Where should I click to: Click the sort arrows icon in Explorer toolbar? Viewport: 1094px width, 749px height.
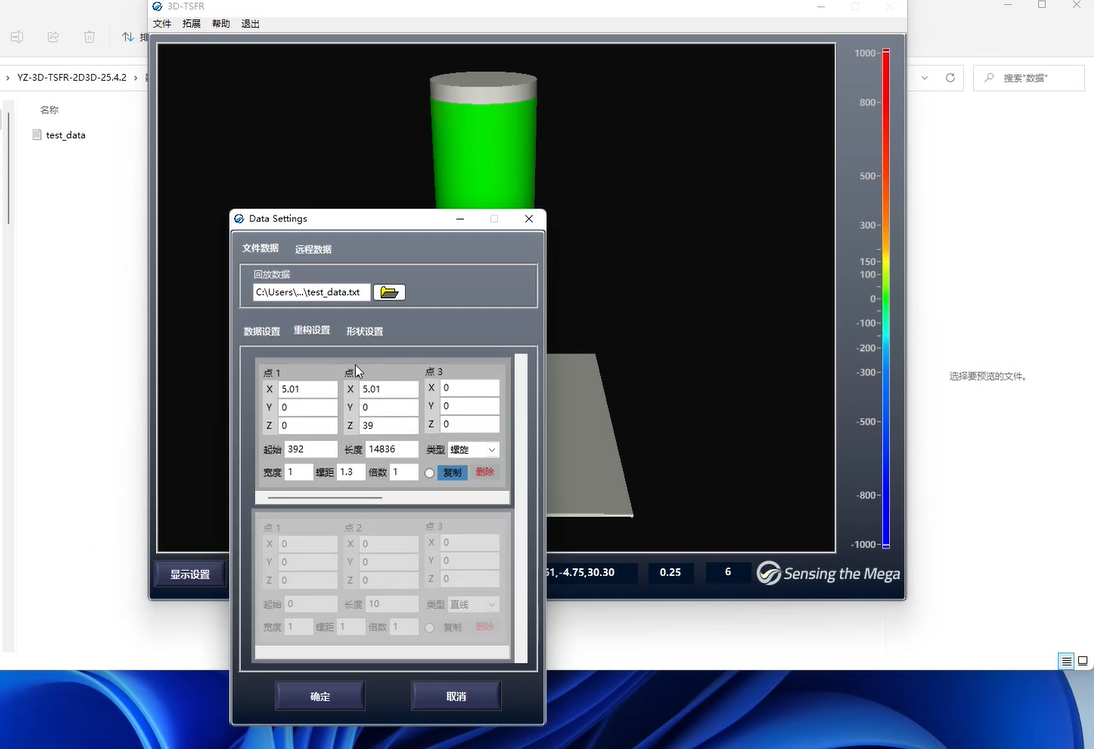128,37
